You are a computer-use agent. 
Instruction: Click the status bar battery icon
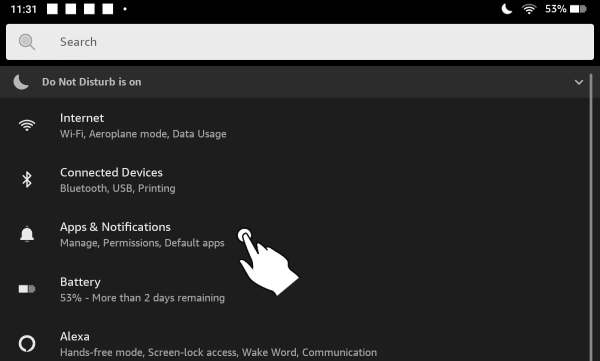(x=578, y=9)
